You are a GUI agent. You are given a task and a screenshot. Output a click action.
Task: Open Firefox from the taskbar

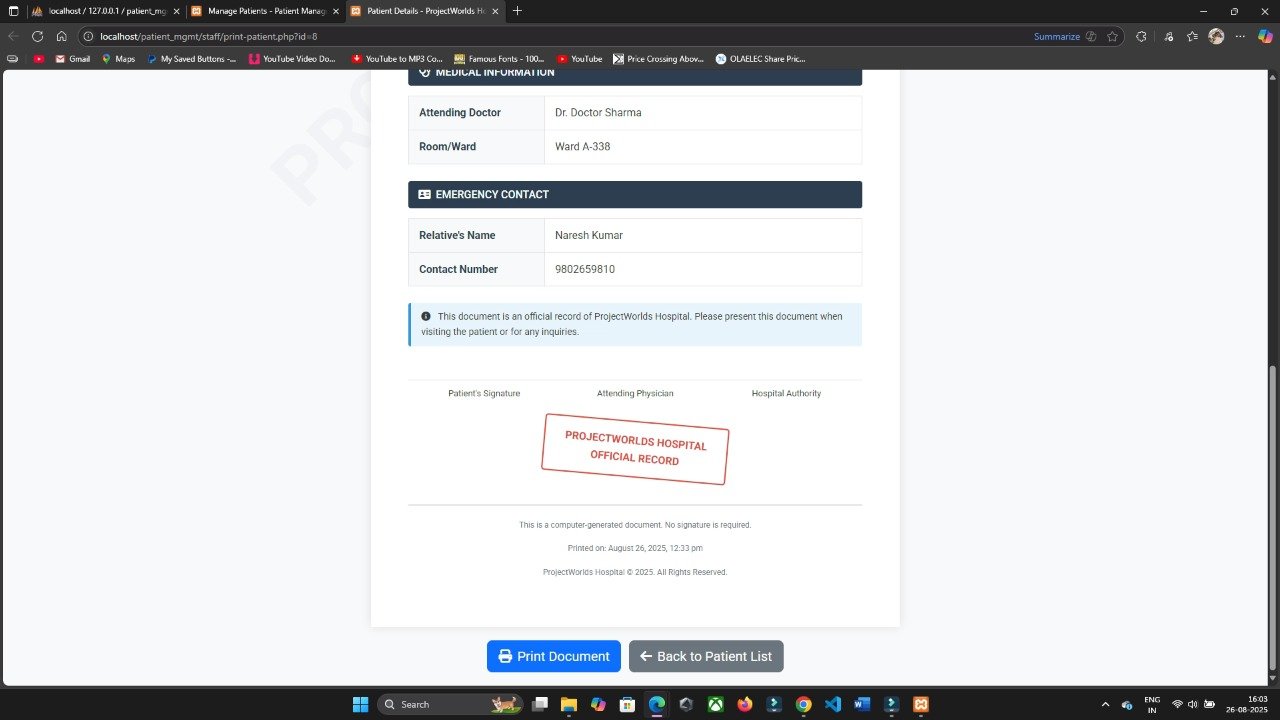[744, 704]
